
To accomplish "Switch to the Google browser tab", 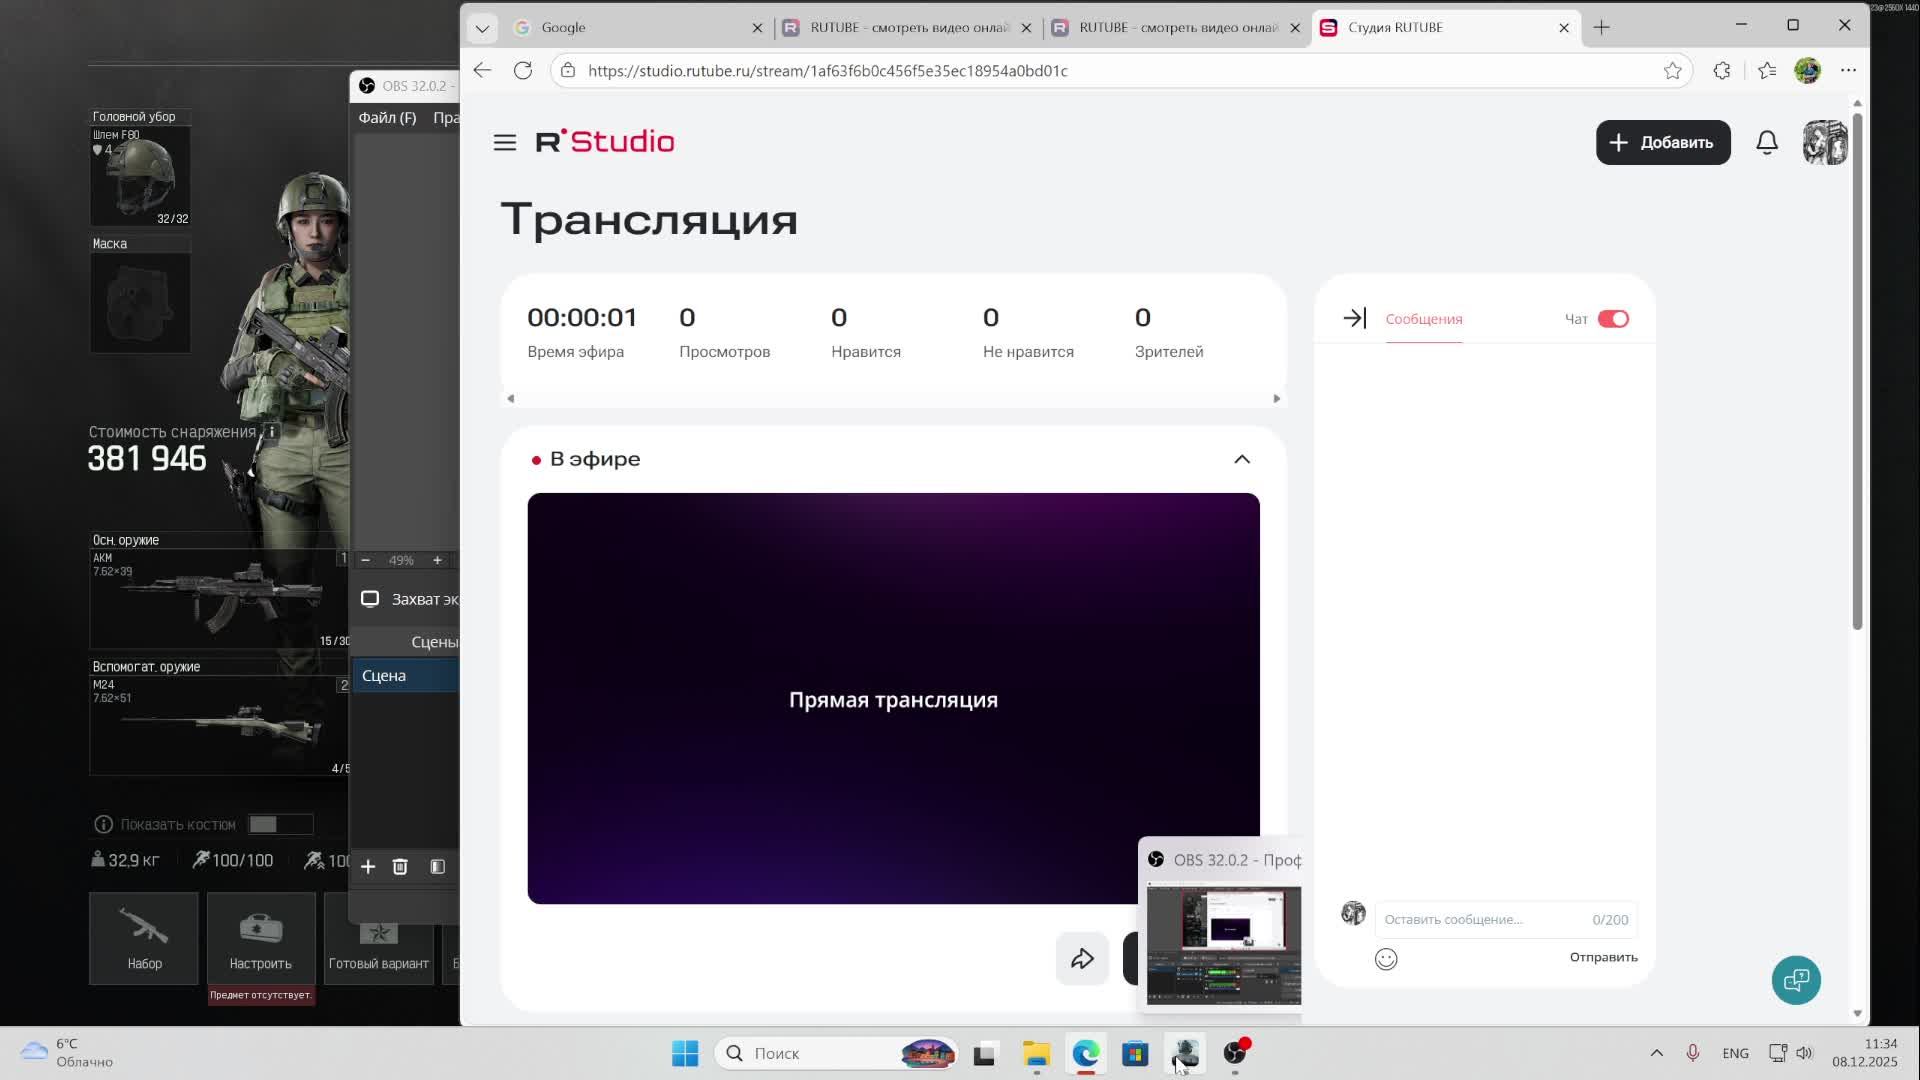I will 630,28.
